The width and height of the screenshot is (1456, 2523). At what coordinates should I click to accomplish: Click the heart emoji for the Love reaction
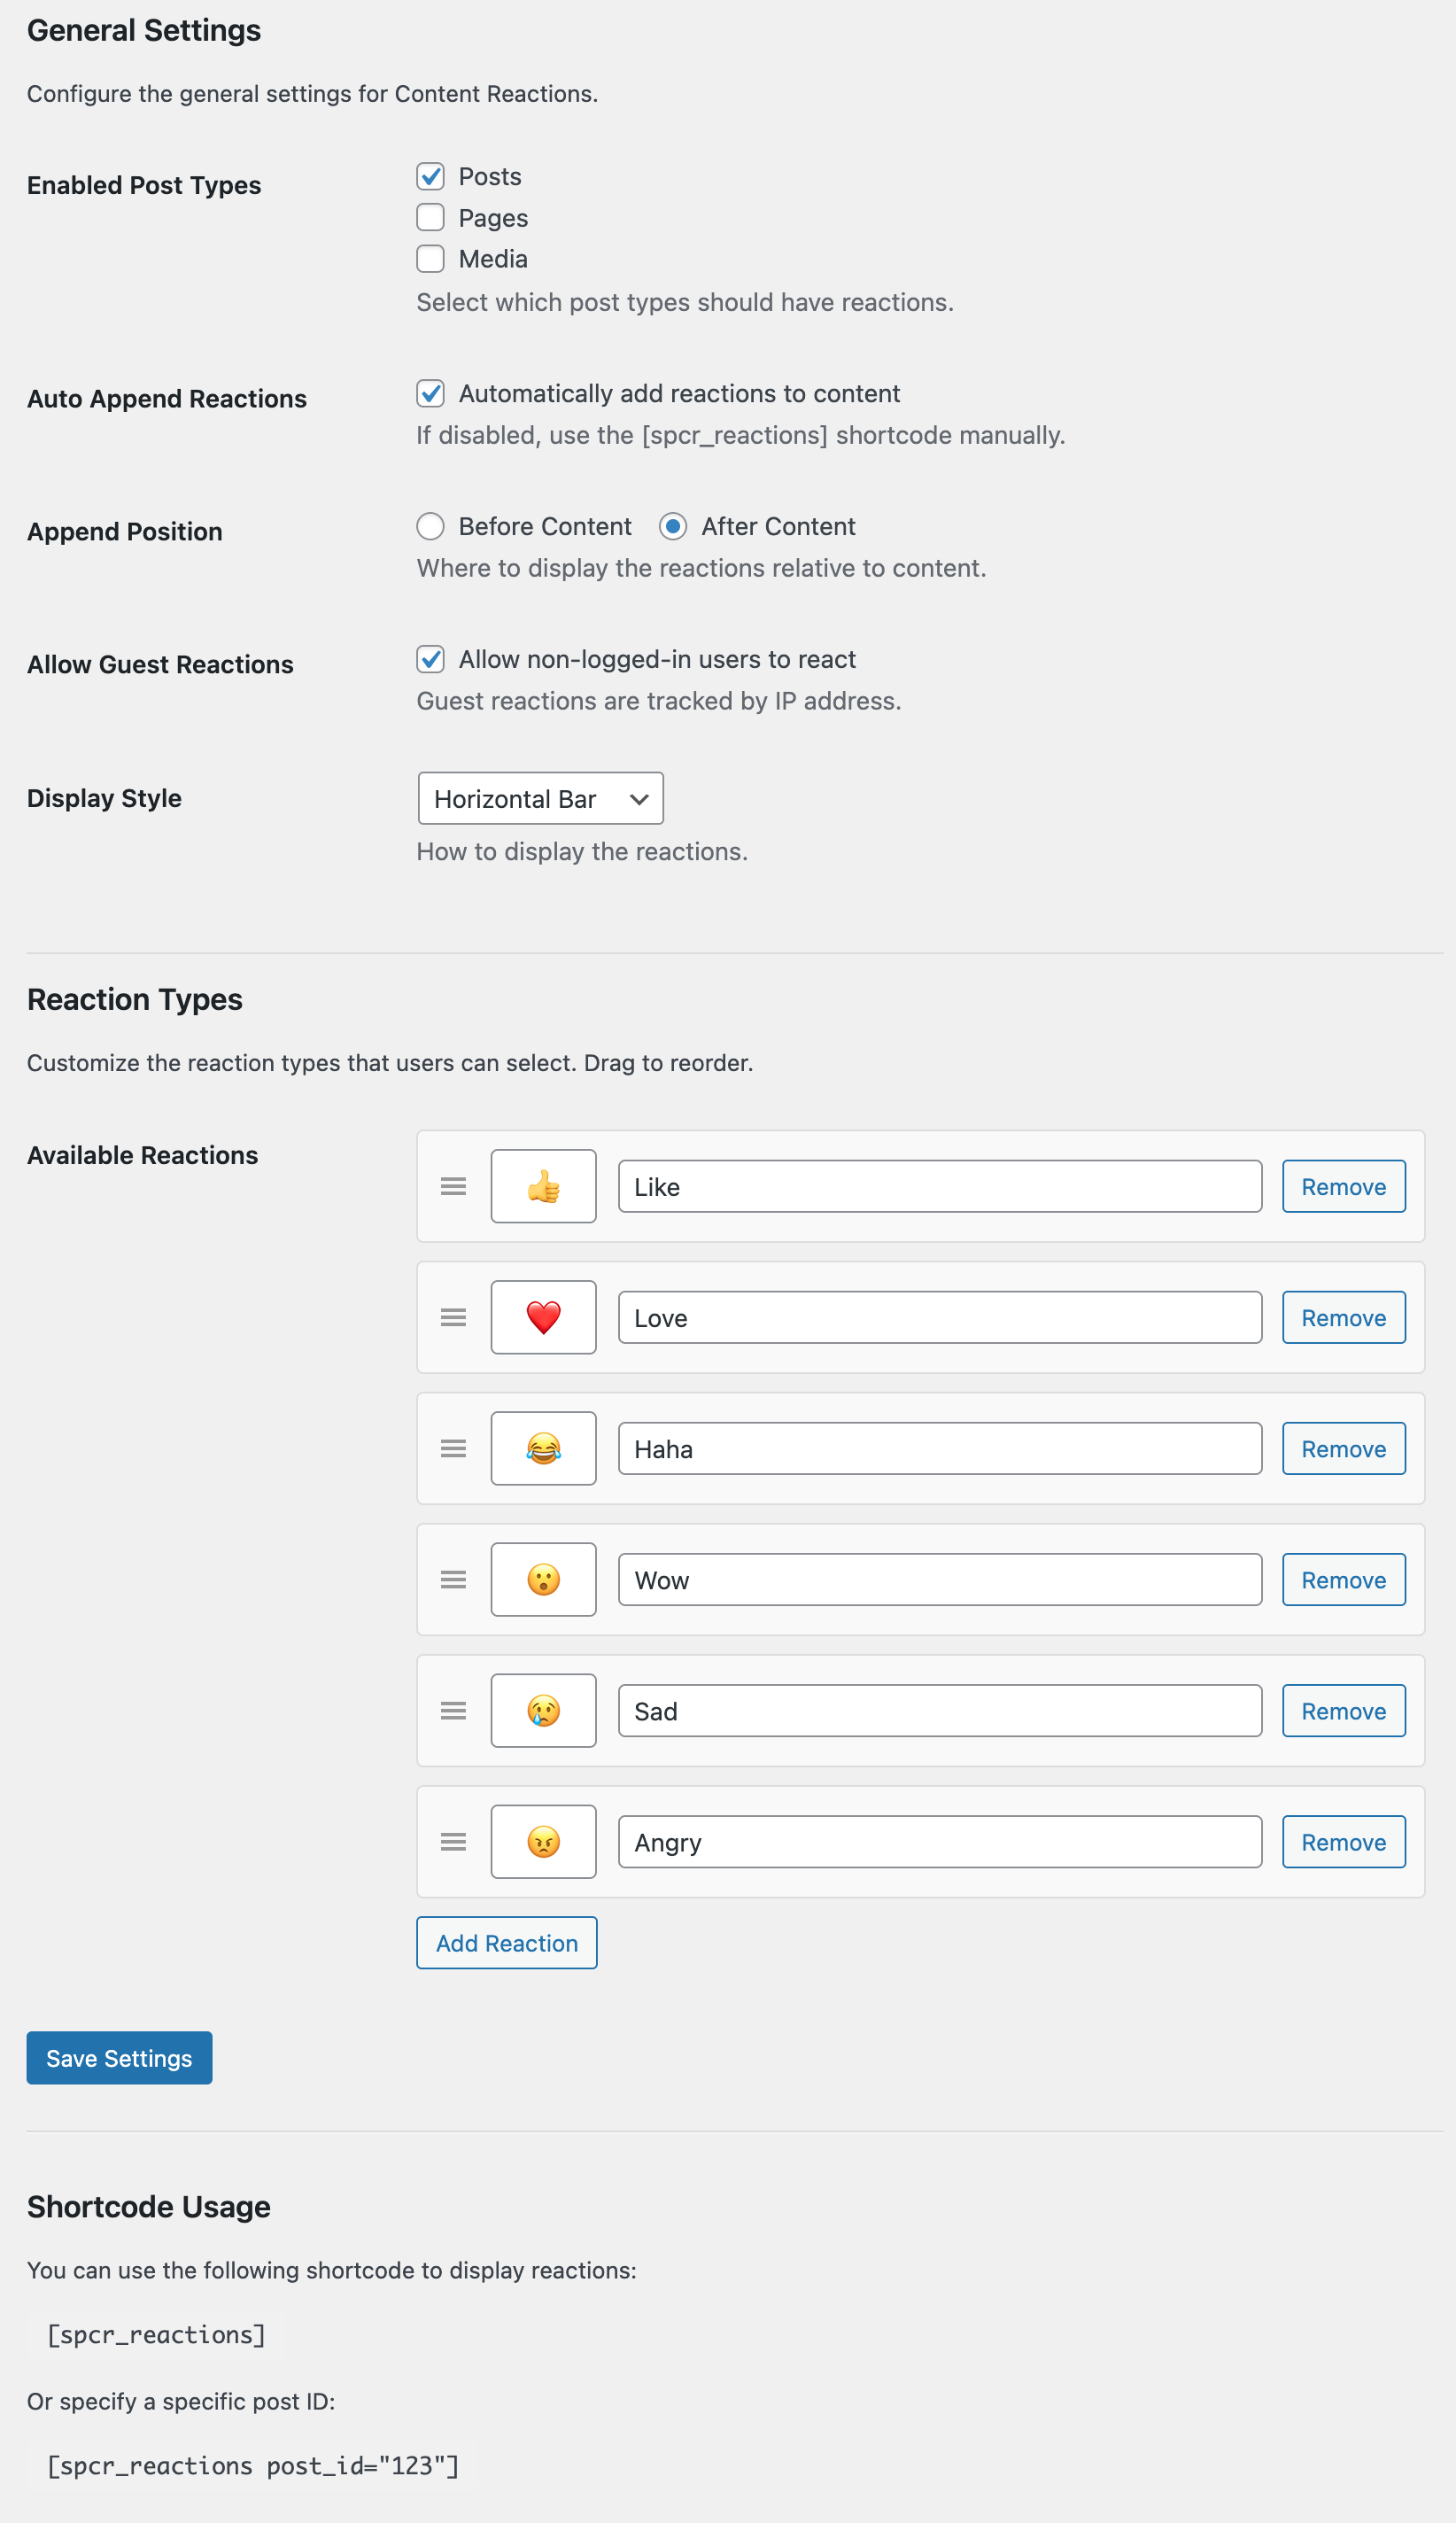coord(543,1317)
